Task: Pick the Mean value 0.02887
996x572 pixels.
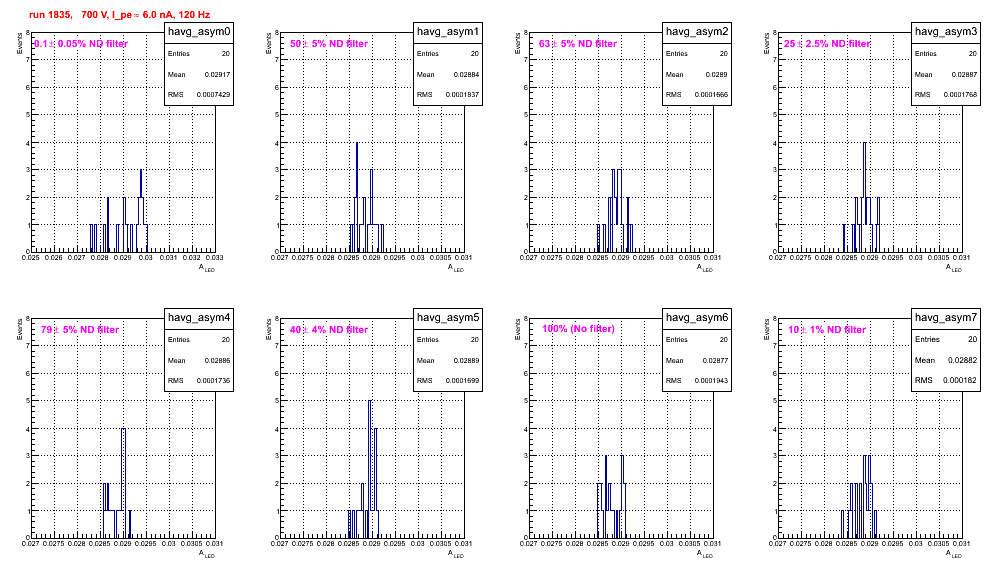Action: [964, 74]
